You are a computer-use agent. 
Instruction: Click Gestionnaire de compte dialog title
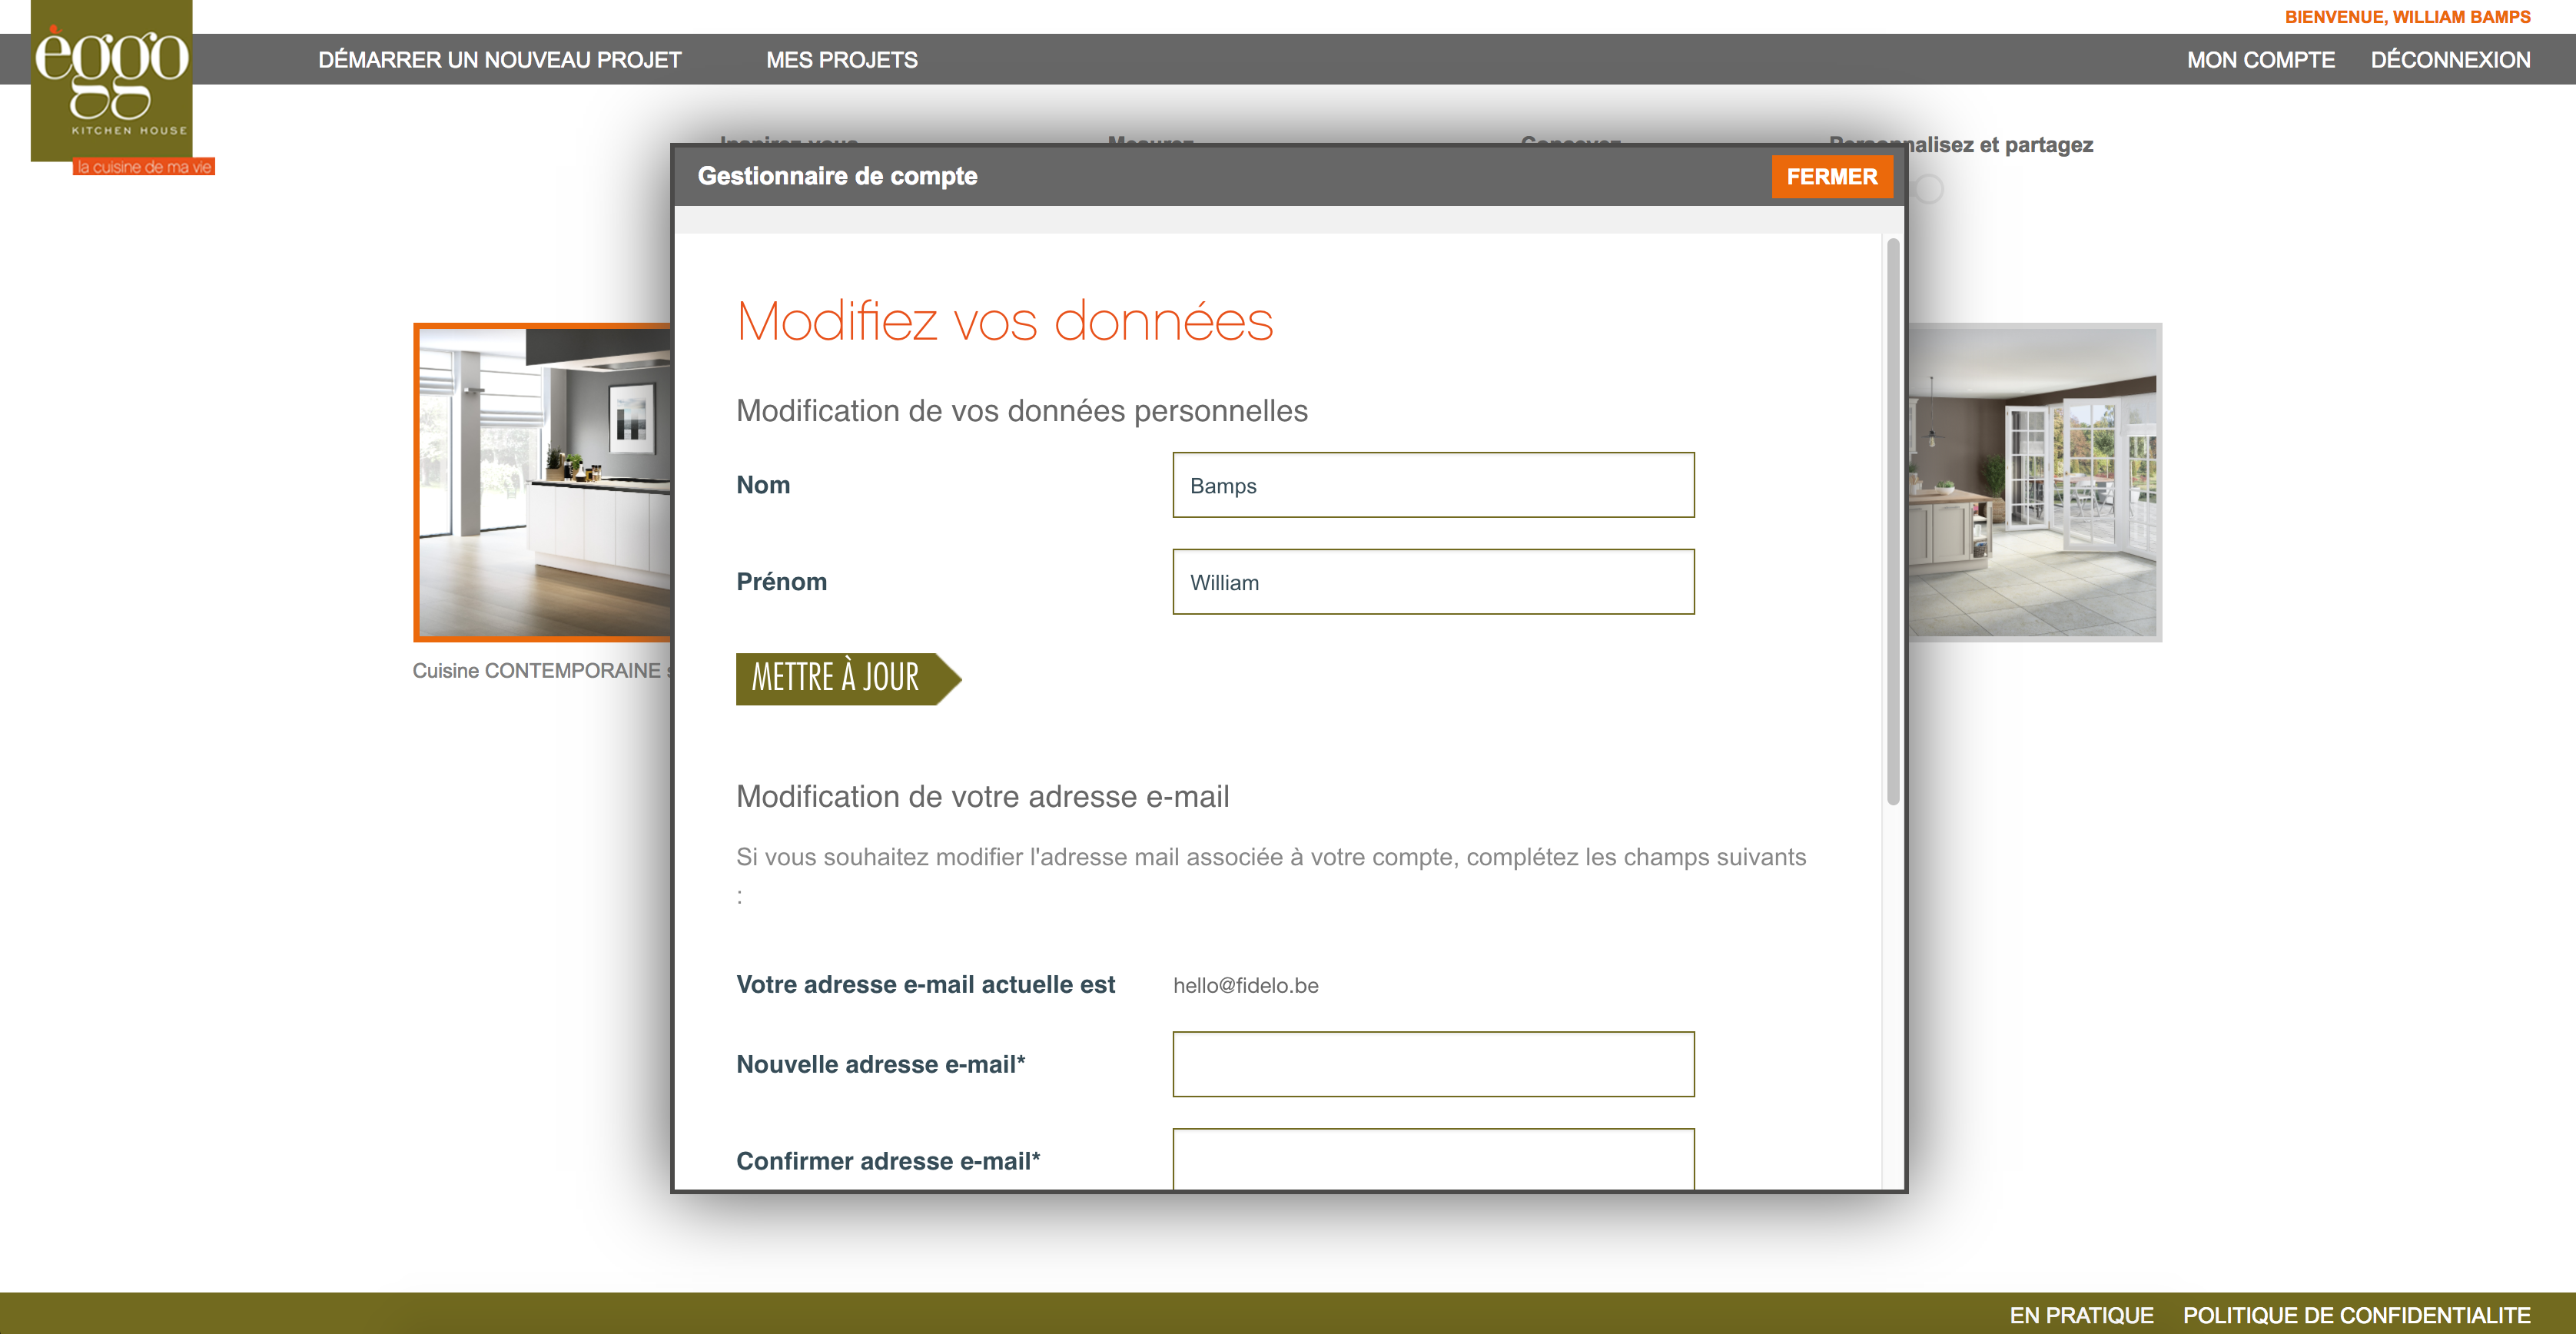(x=837, y=176)
